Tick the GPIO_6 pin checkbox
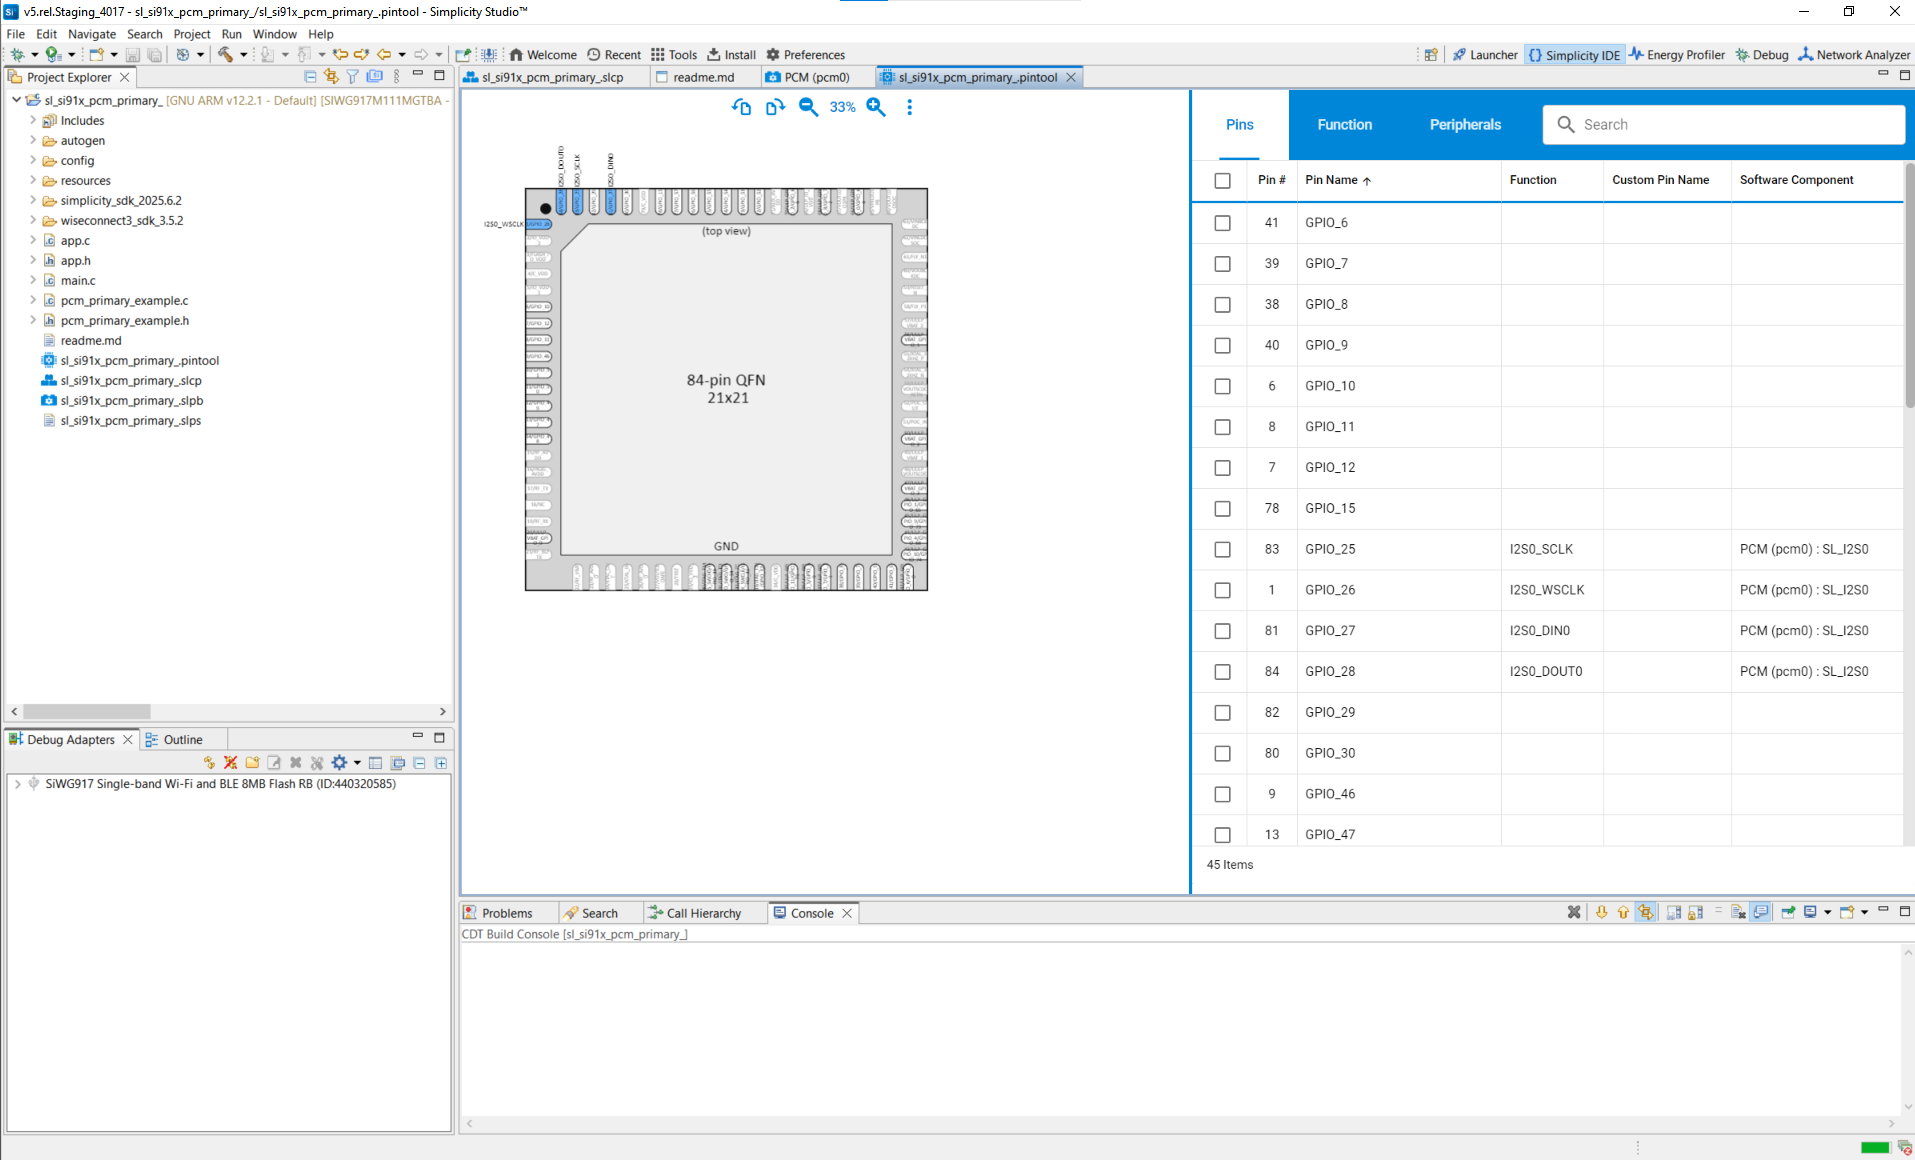This screenshot has width=1915, height=1160. [x=1222, y=223]
